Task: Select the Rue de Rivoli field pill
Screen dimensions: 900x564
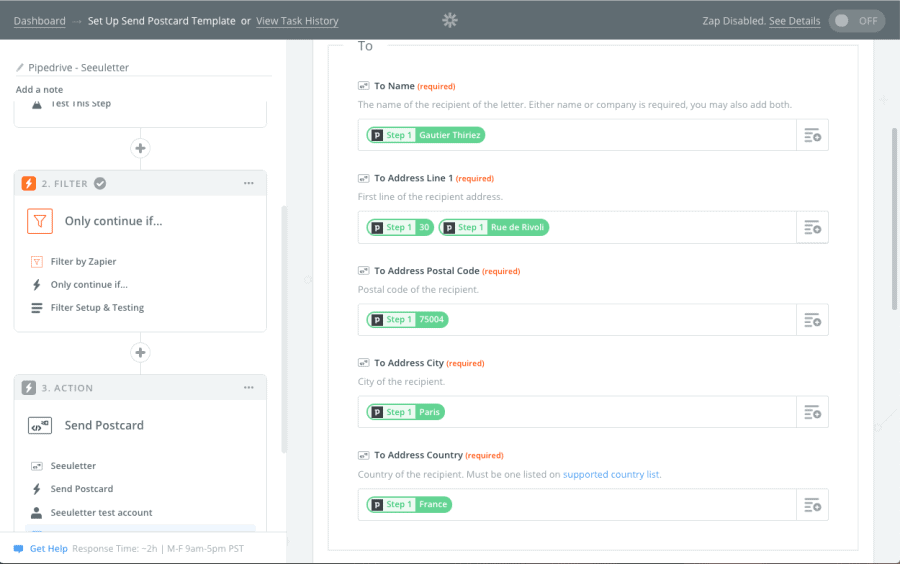Action: pos(494,227)
